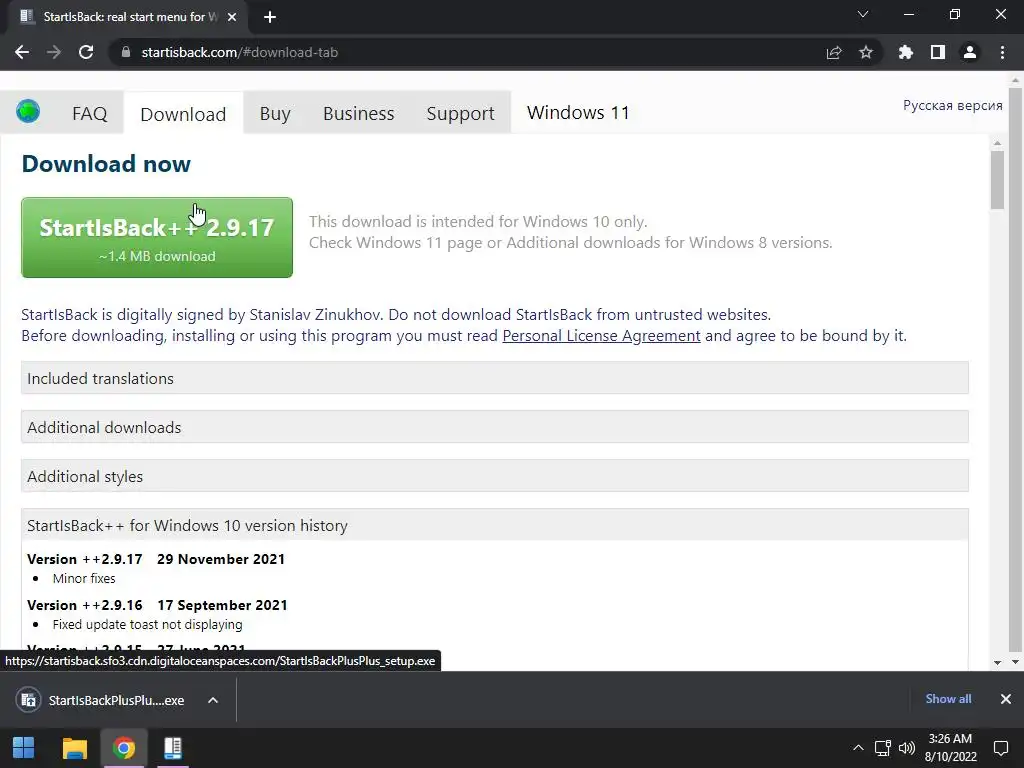1024x768 pixels.
Task: Open the Support tab
Action: (x=460, y=113)
